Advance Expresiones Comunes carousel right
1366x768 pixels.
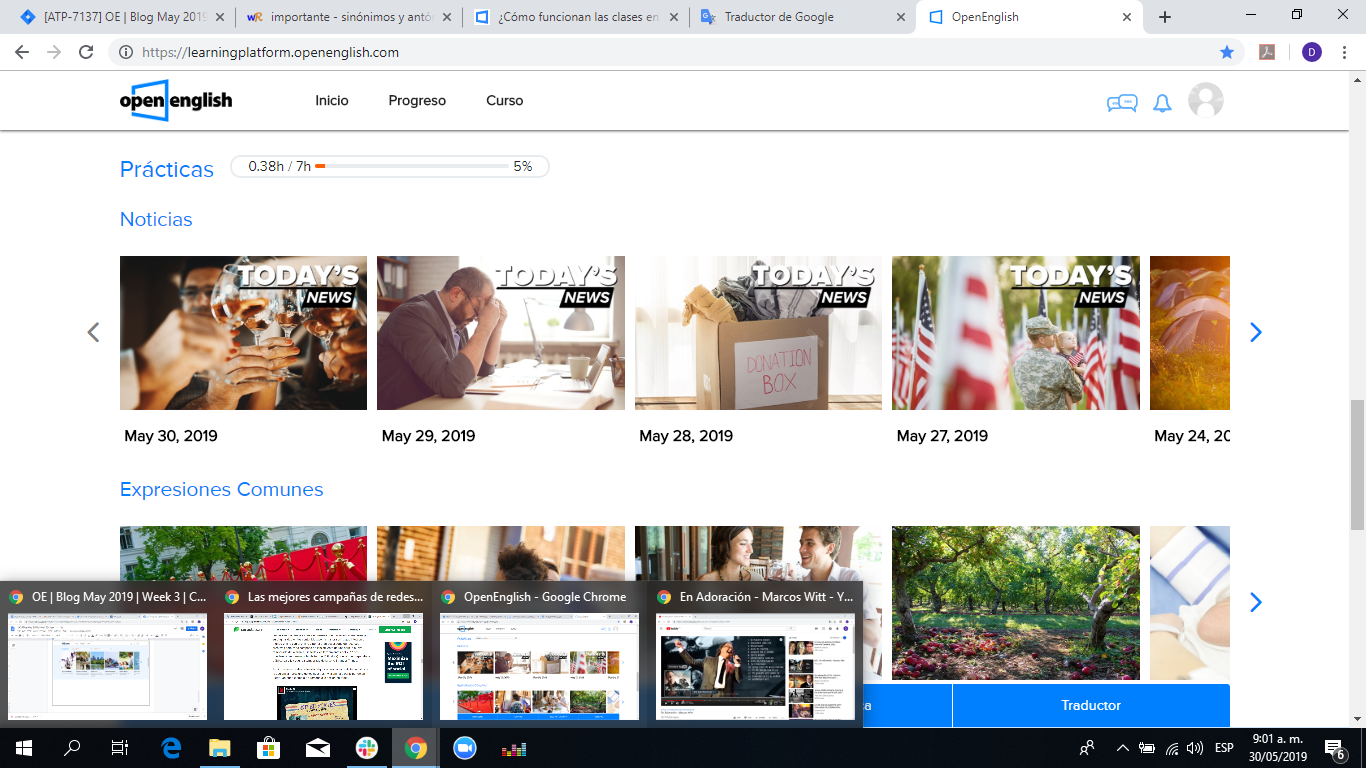[x=1256, y=602]
